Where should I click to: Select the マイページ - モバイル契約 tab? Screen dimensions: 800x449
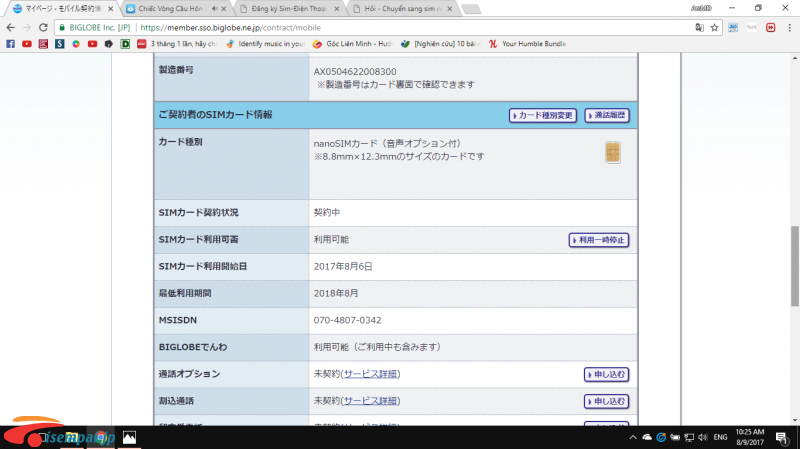(63, 9)
